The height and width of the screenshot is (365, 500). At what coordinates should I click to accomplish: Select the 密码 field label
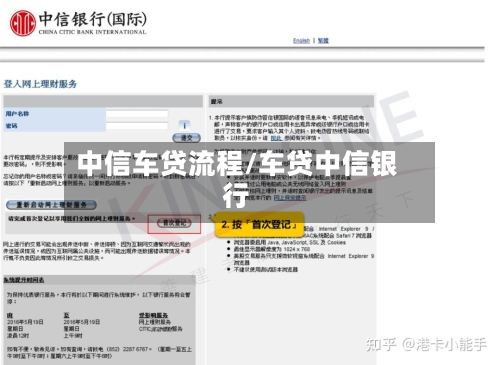click(11, 126)
